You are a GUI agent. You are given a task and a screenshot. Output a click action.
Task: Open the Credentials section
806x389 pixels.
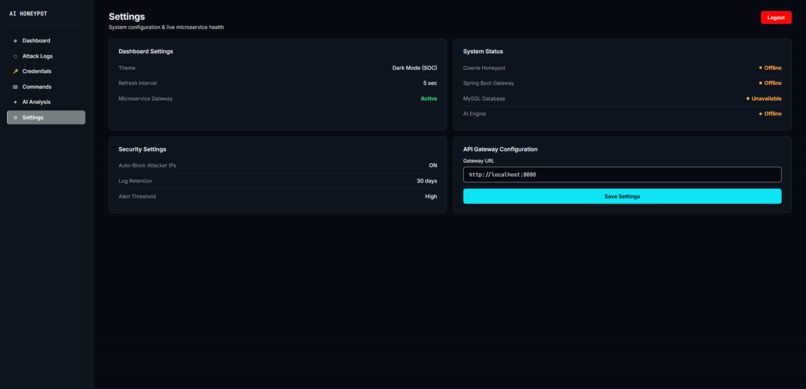[46, 71]
